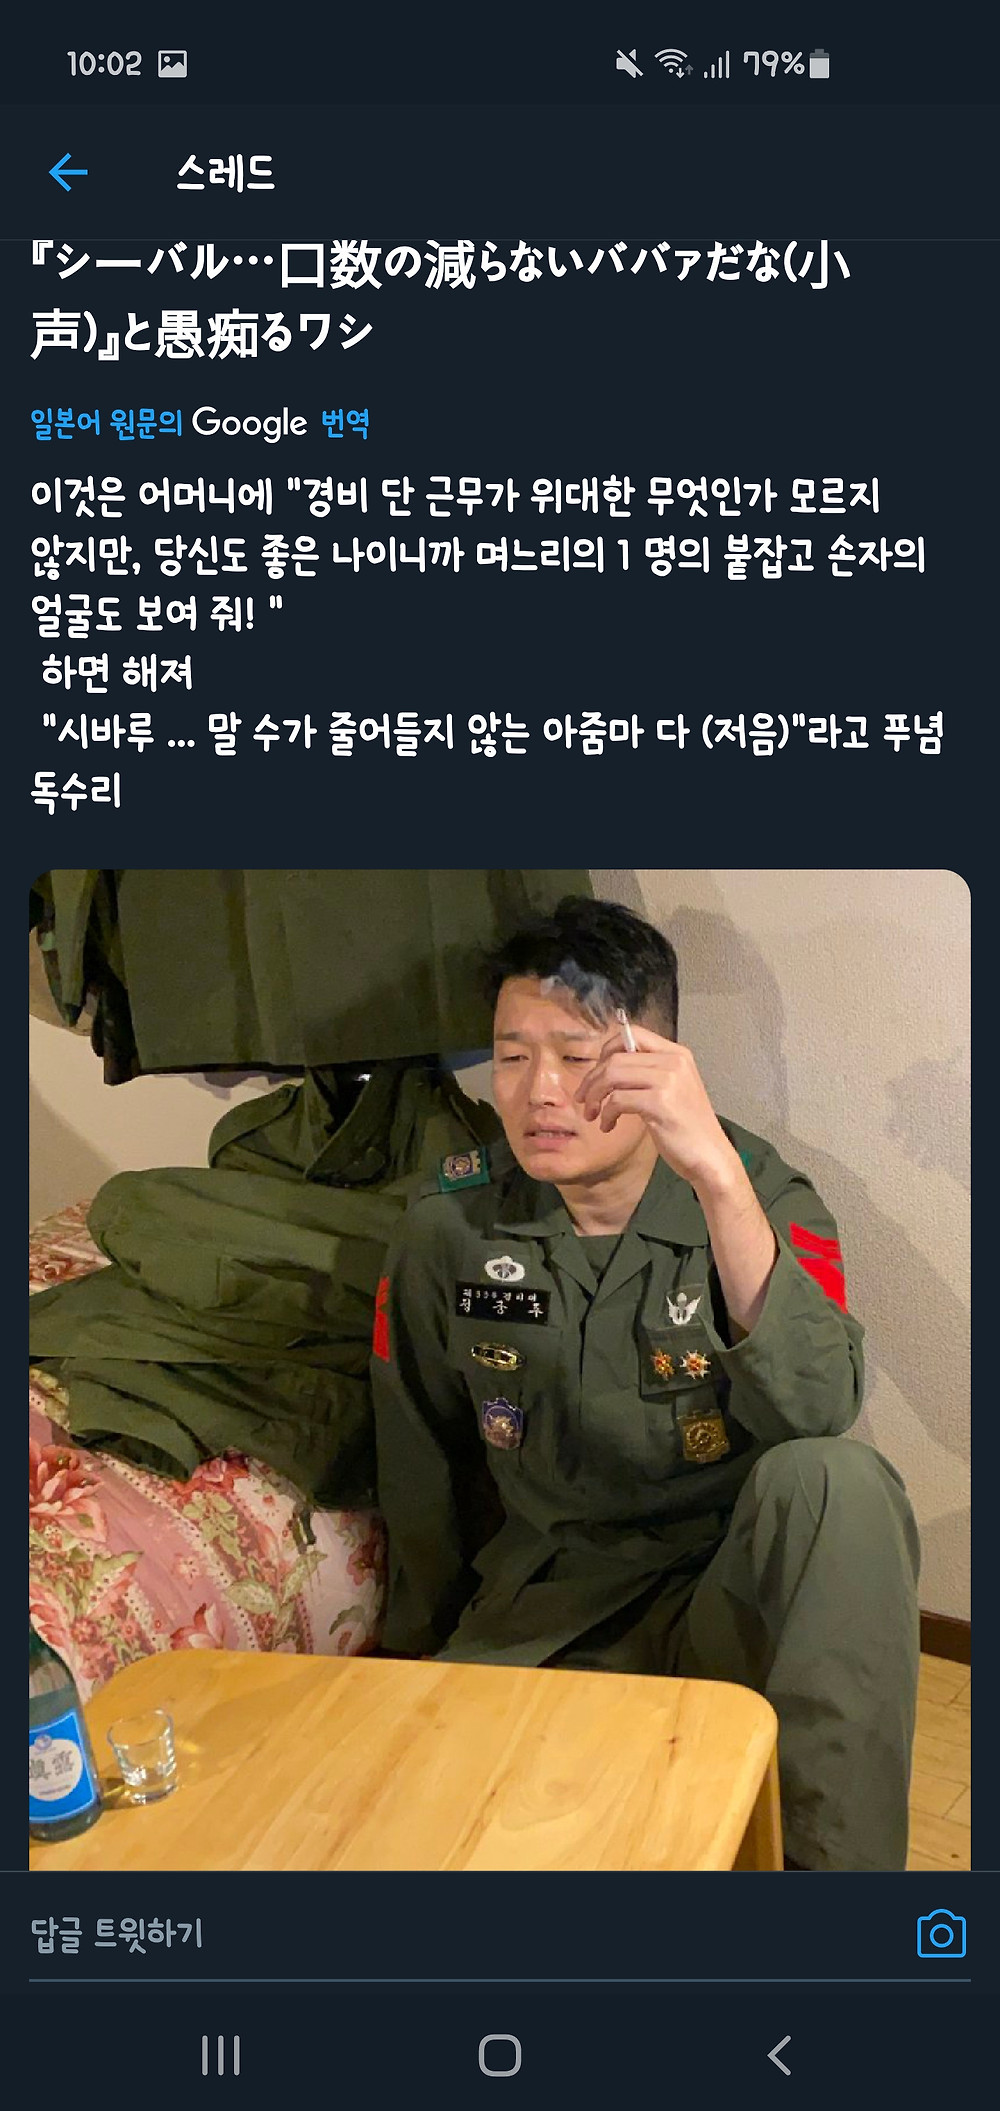Tap the blue back arrow beside 스레드
Image resolution: width=1000 pixels, height=2111 pixels.
pyautogui.click(x=69, y=173)
